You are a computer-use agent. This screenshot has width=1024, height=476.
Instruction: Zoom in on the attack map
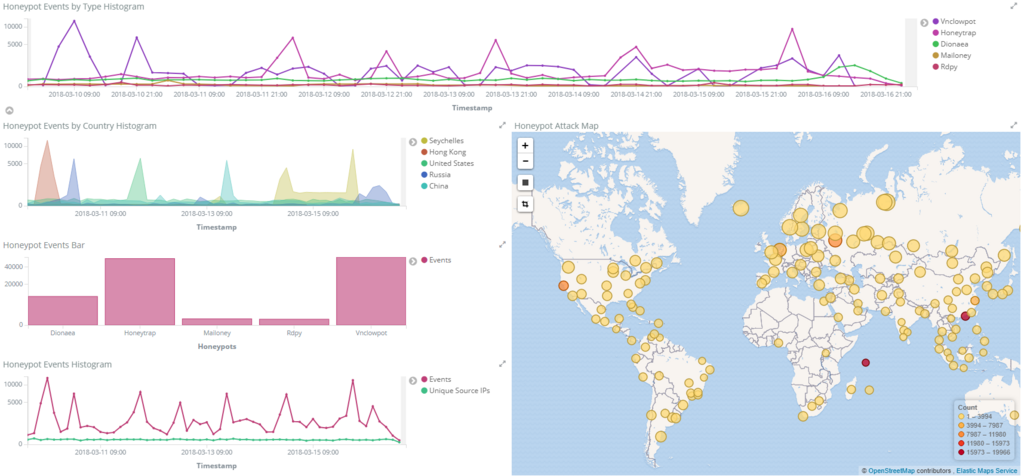(x=525, y=146)
